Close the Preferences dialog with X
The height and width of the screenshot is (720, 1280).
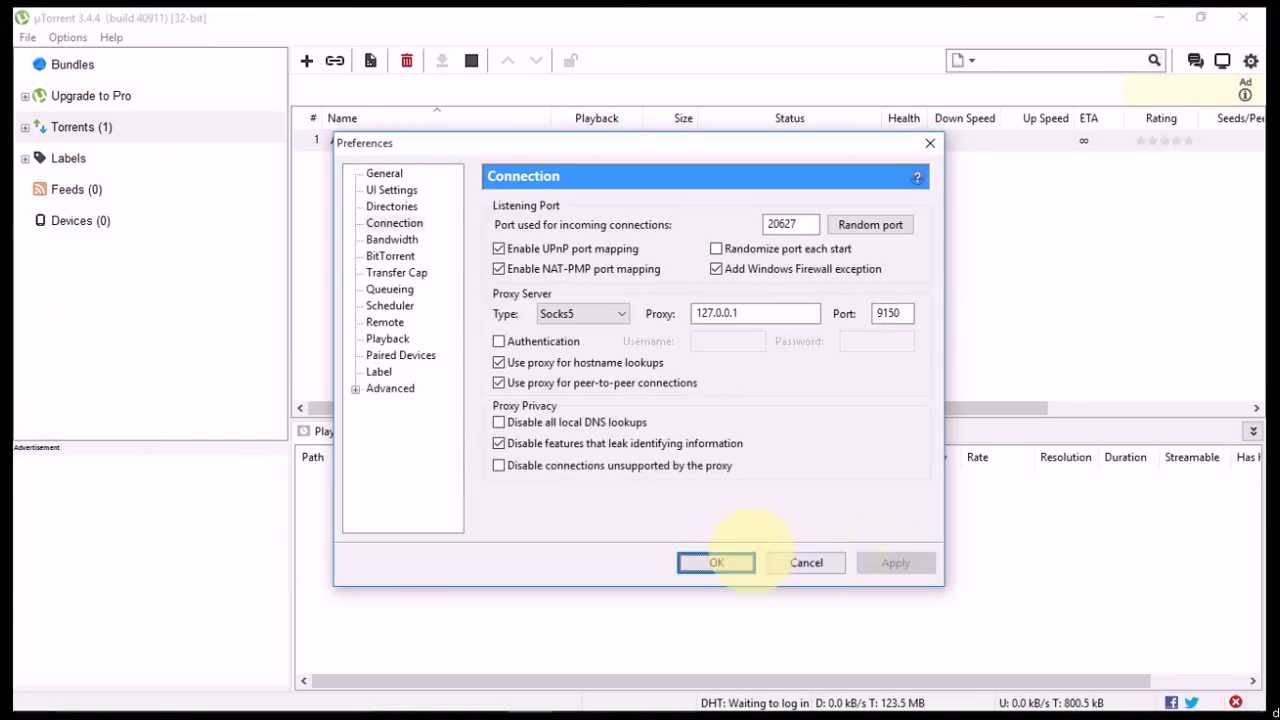[x=930, y=143]
